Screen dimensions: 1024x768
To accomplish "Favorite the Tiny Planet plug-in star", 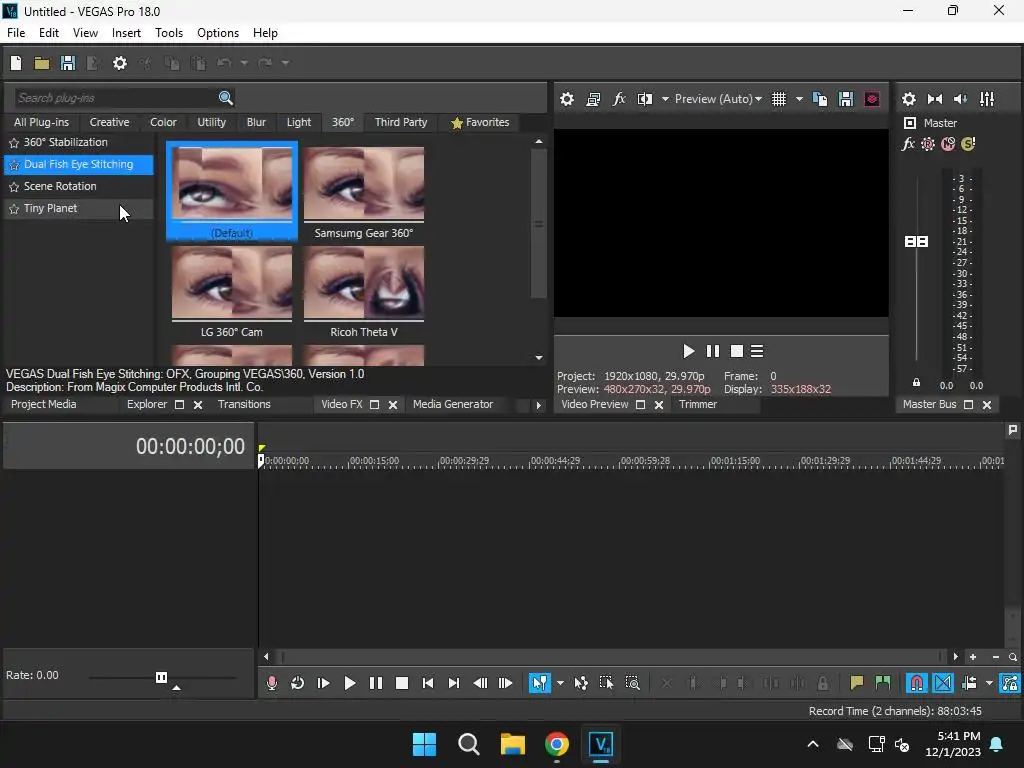I will click(14, 209).
